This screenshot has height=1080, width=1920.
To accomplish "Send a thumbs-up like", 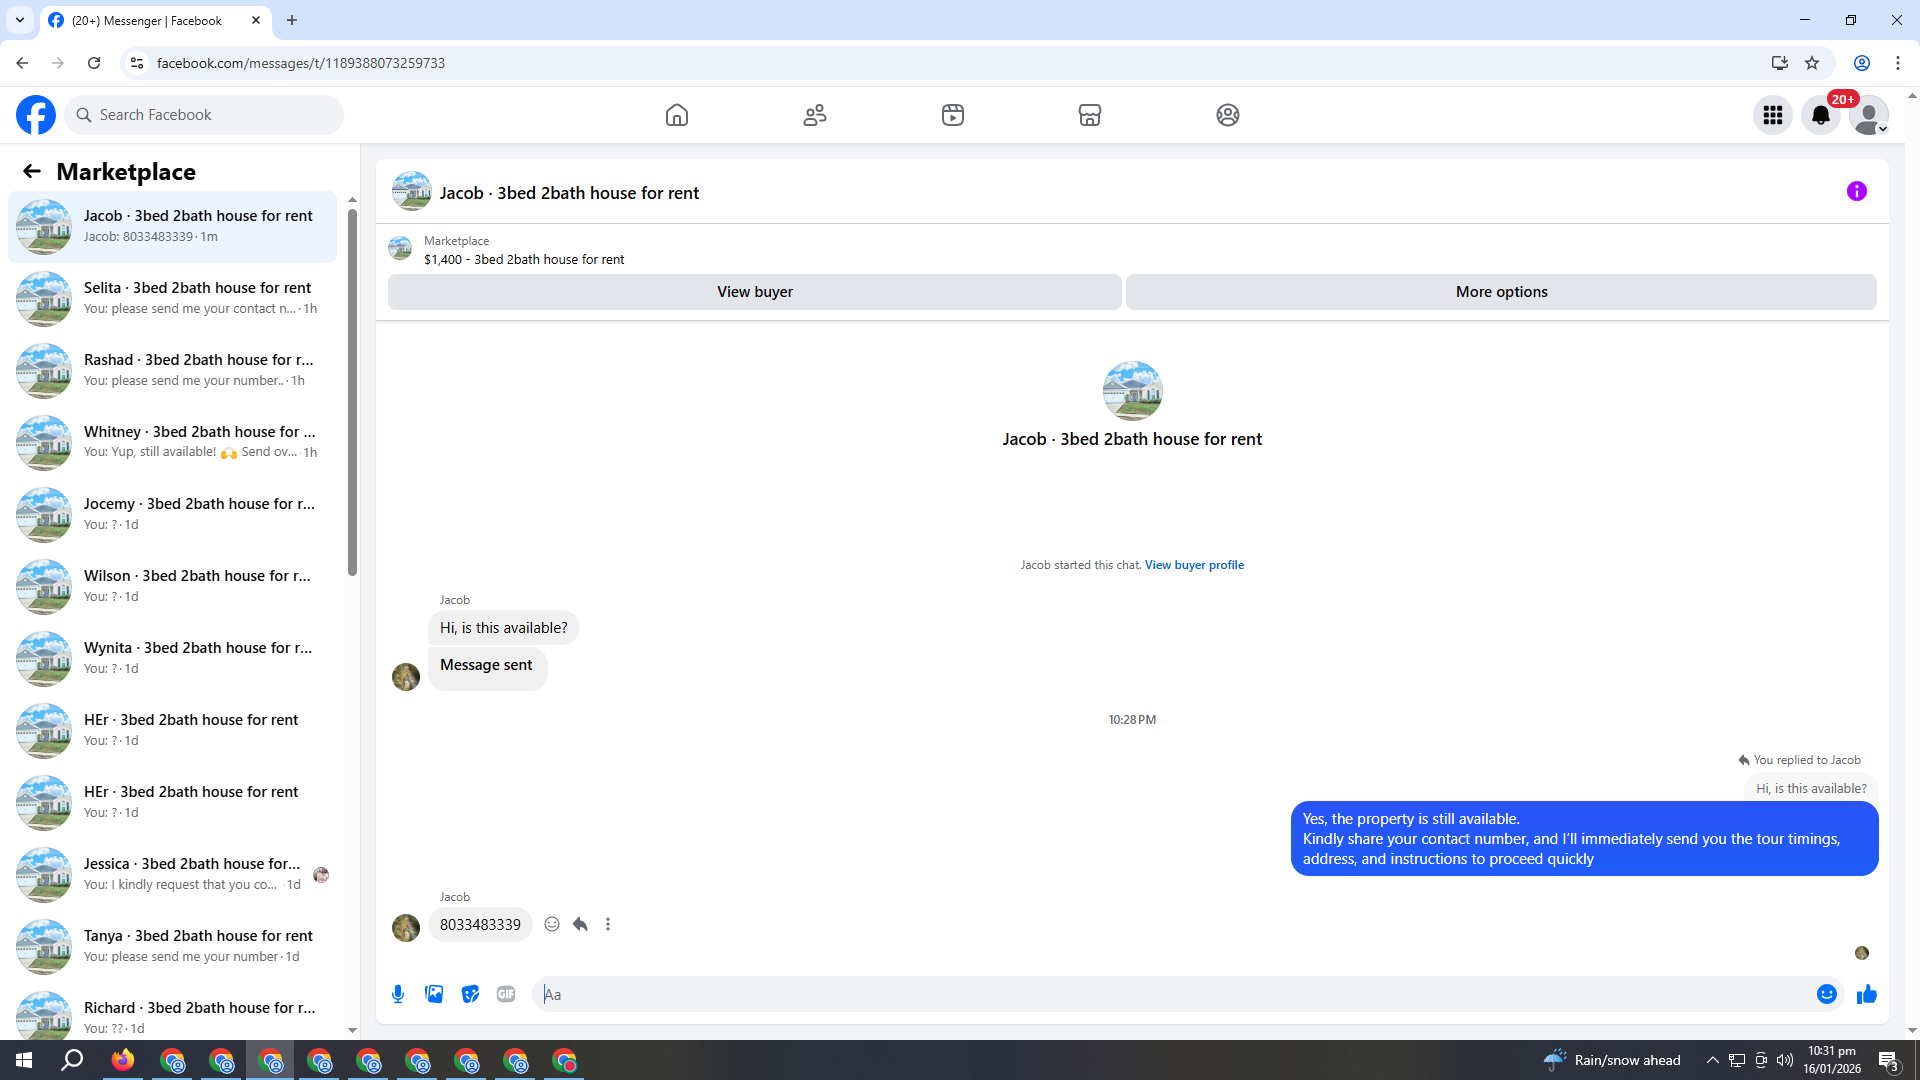I will pyautogui.click(x=1866, y=994).
